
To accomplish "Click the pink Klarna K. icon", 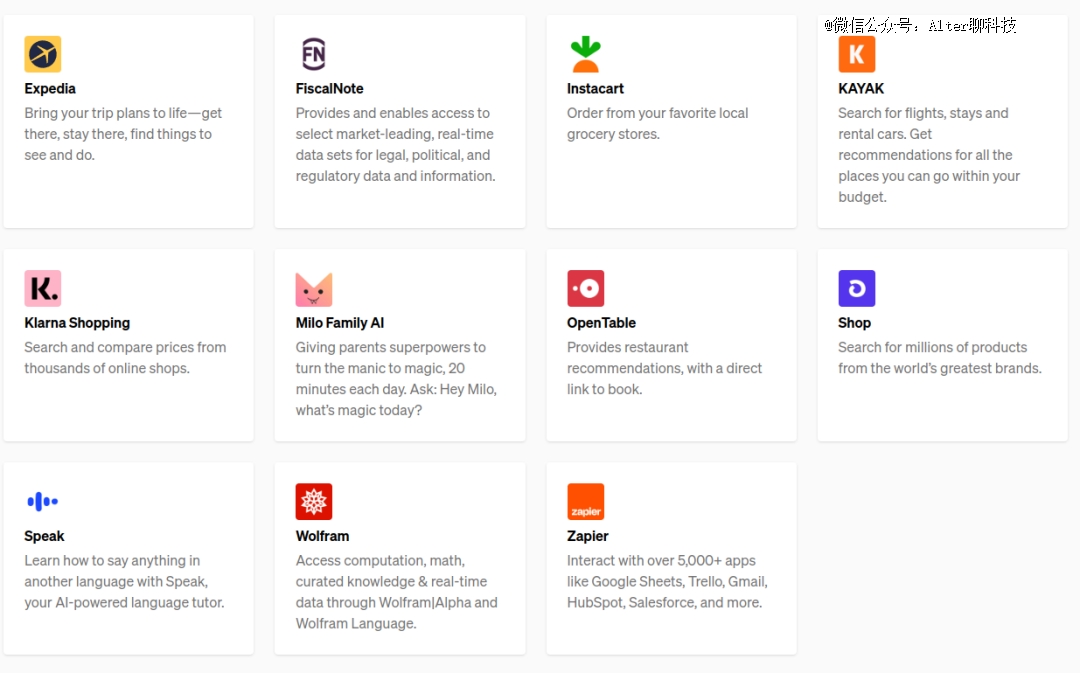I will click(x=43, y=288).
